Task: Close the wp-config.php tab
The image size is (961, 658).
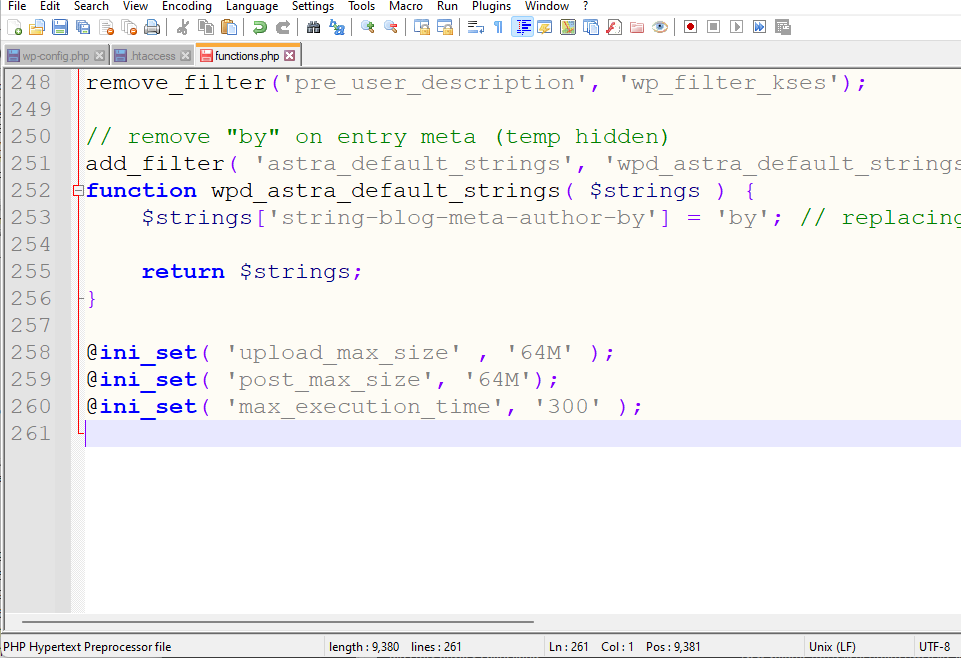Action: coord(99,56)
